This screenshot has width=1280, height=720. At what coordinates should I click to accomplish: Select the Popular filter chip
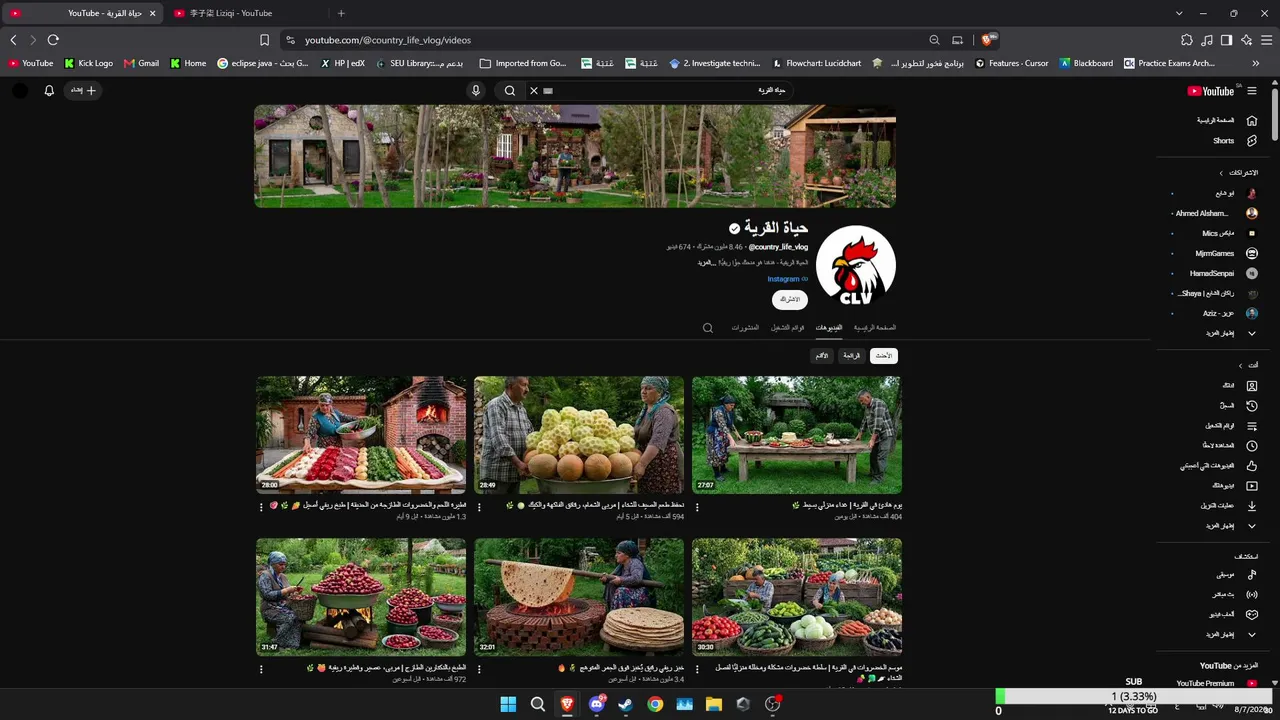pos(851,356)
